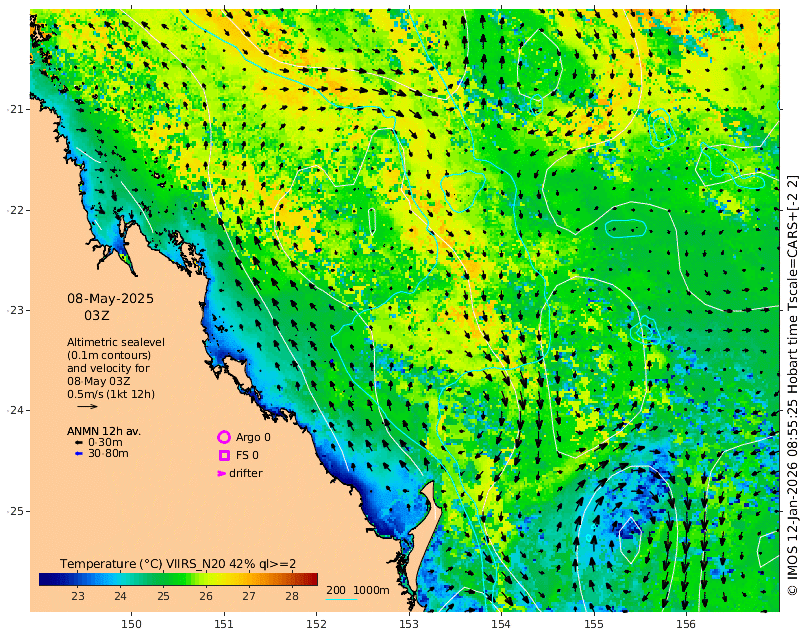
Task: Click the magenta drifter arrow legend icon
Action: click(x=221, y=474)
